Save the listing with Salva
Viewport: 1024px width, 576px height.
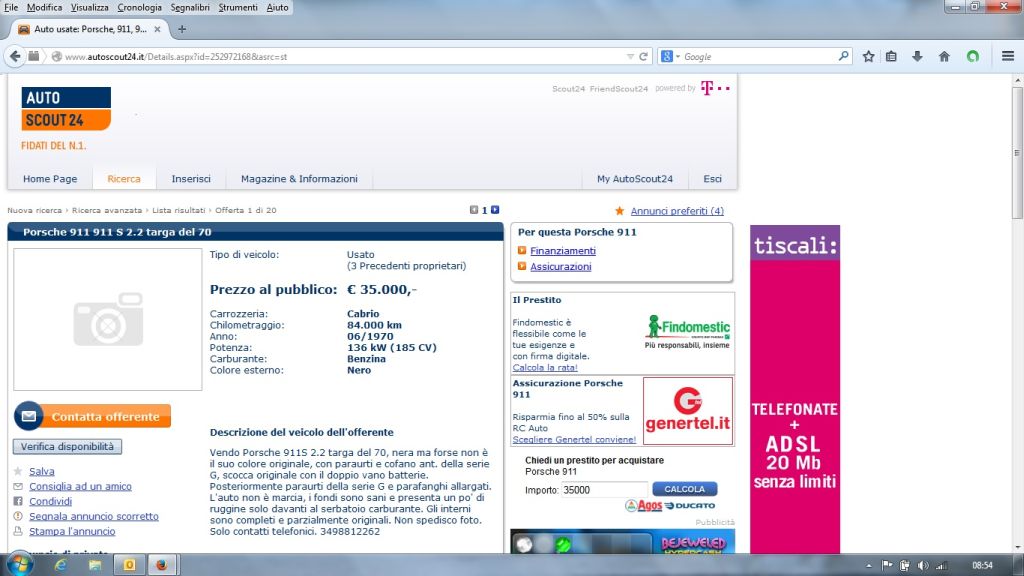pos(42,472)
